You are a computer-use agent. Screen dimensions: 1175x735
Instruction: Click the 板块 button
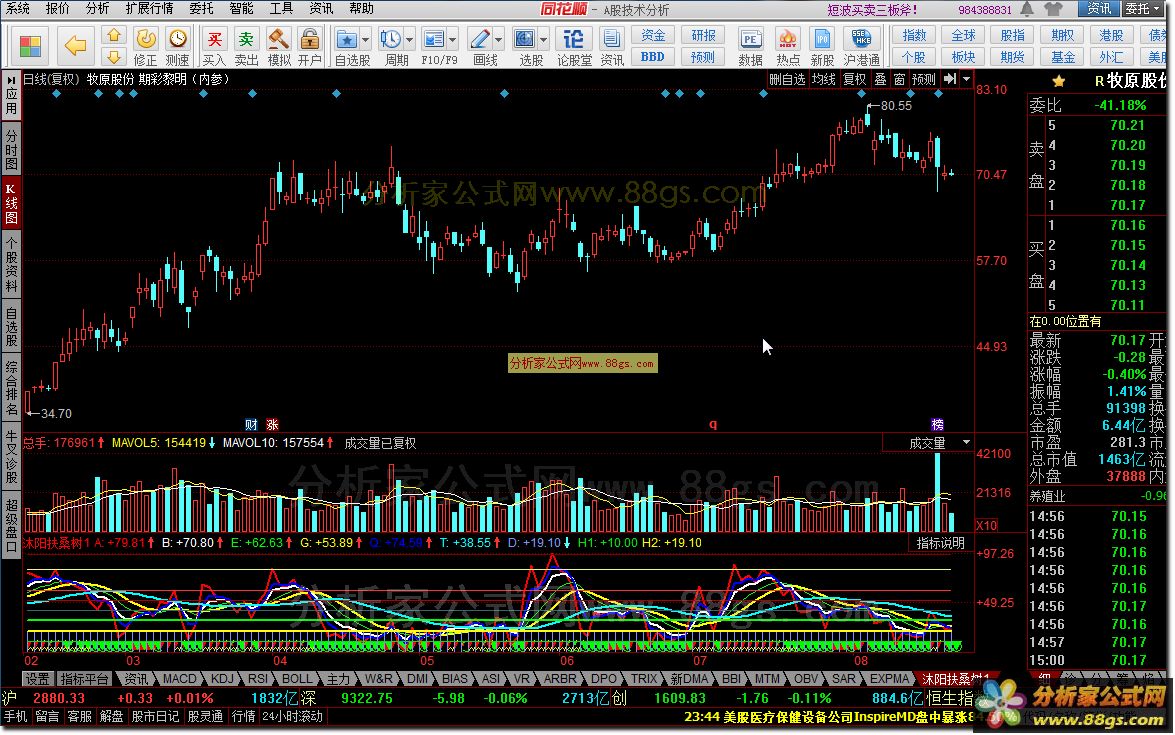pyautogui.click(x=963, y=57)
